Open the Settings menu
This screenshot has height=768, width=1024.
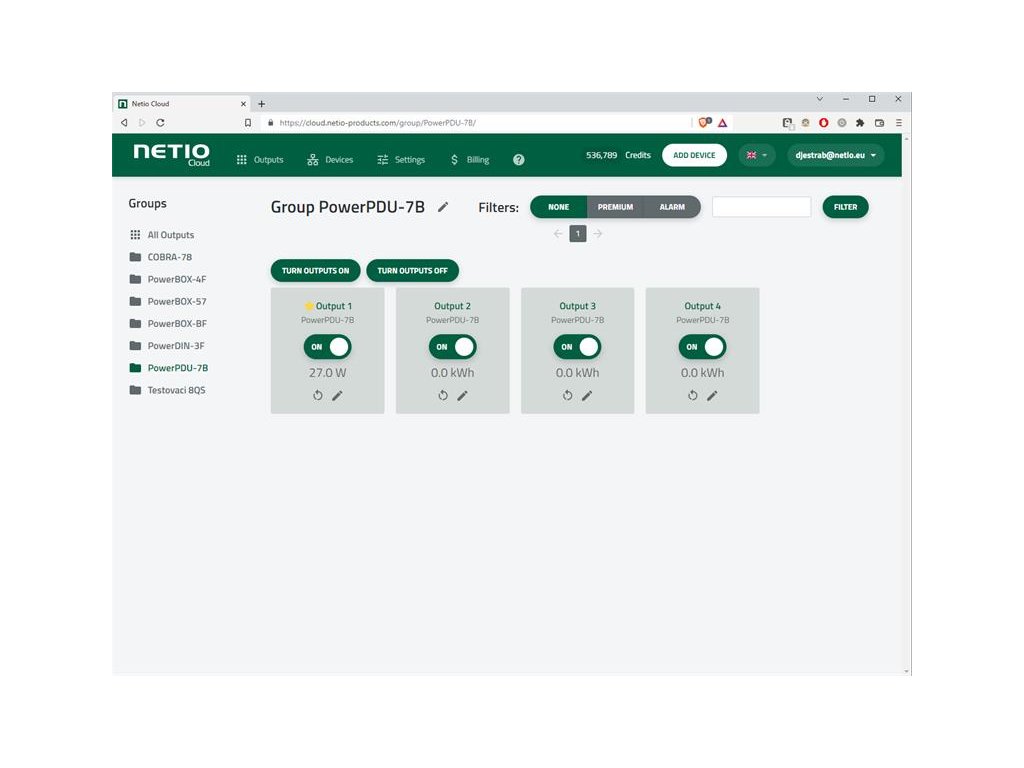[401, 159]
